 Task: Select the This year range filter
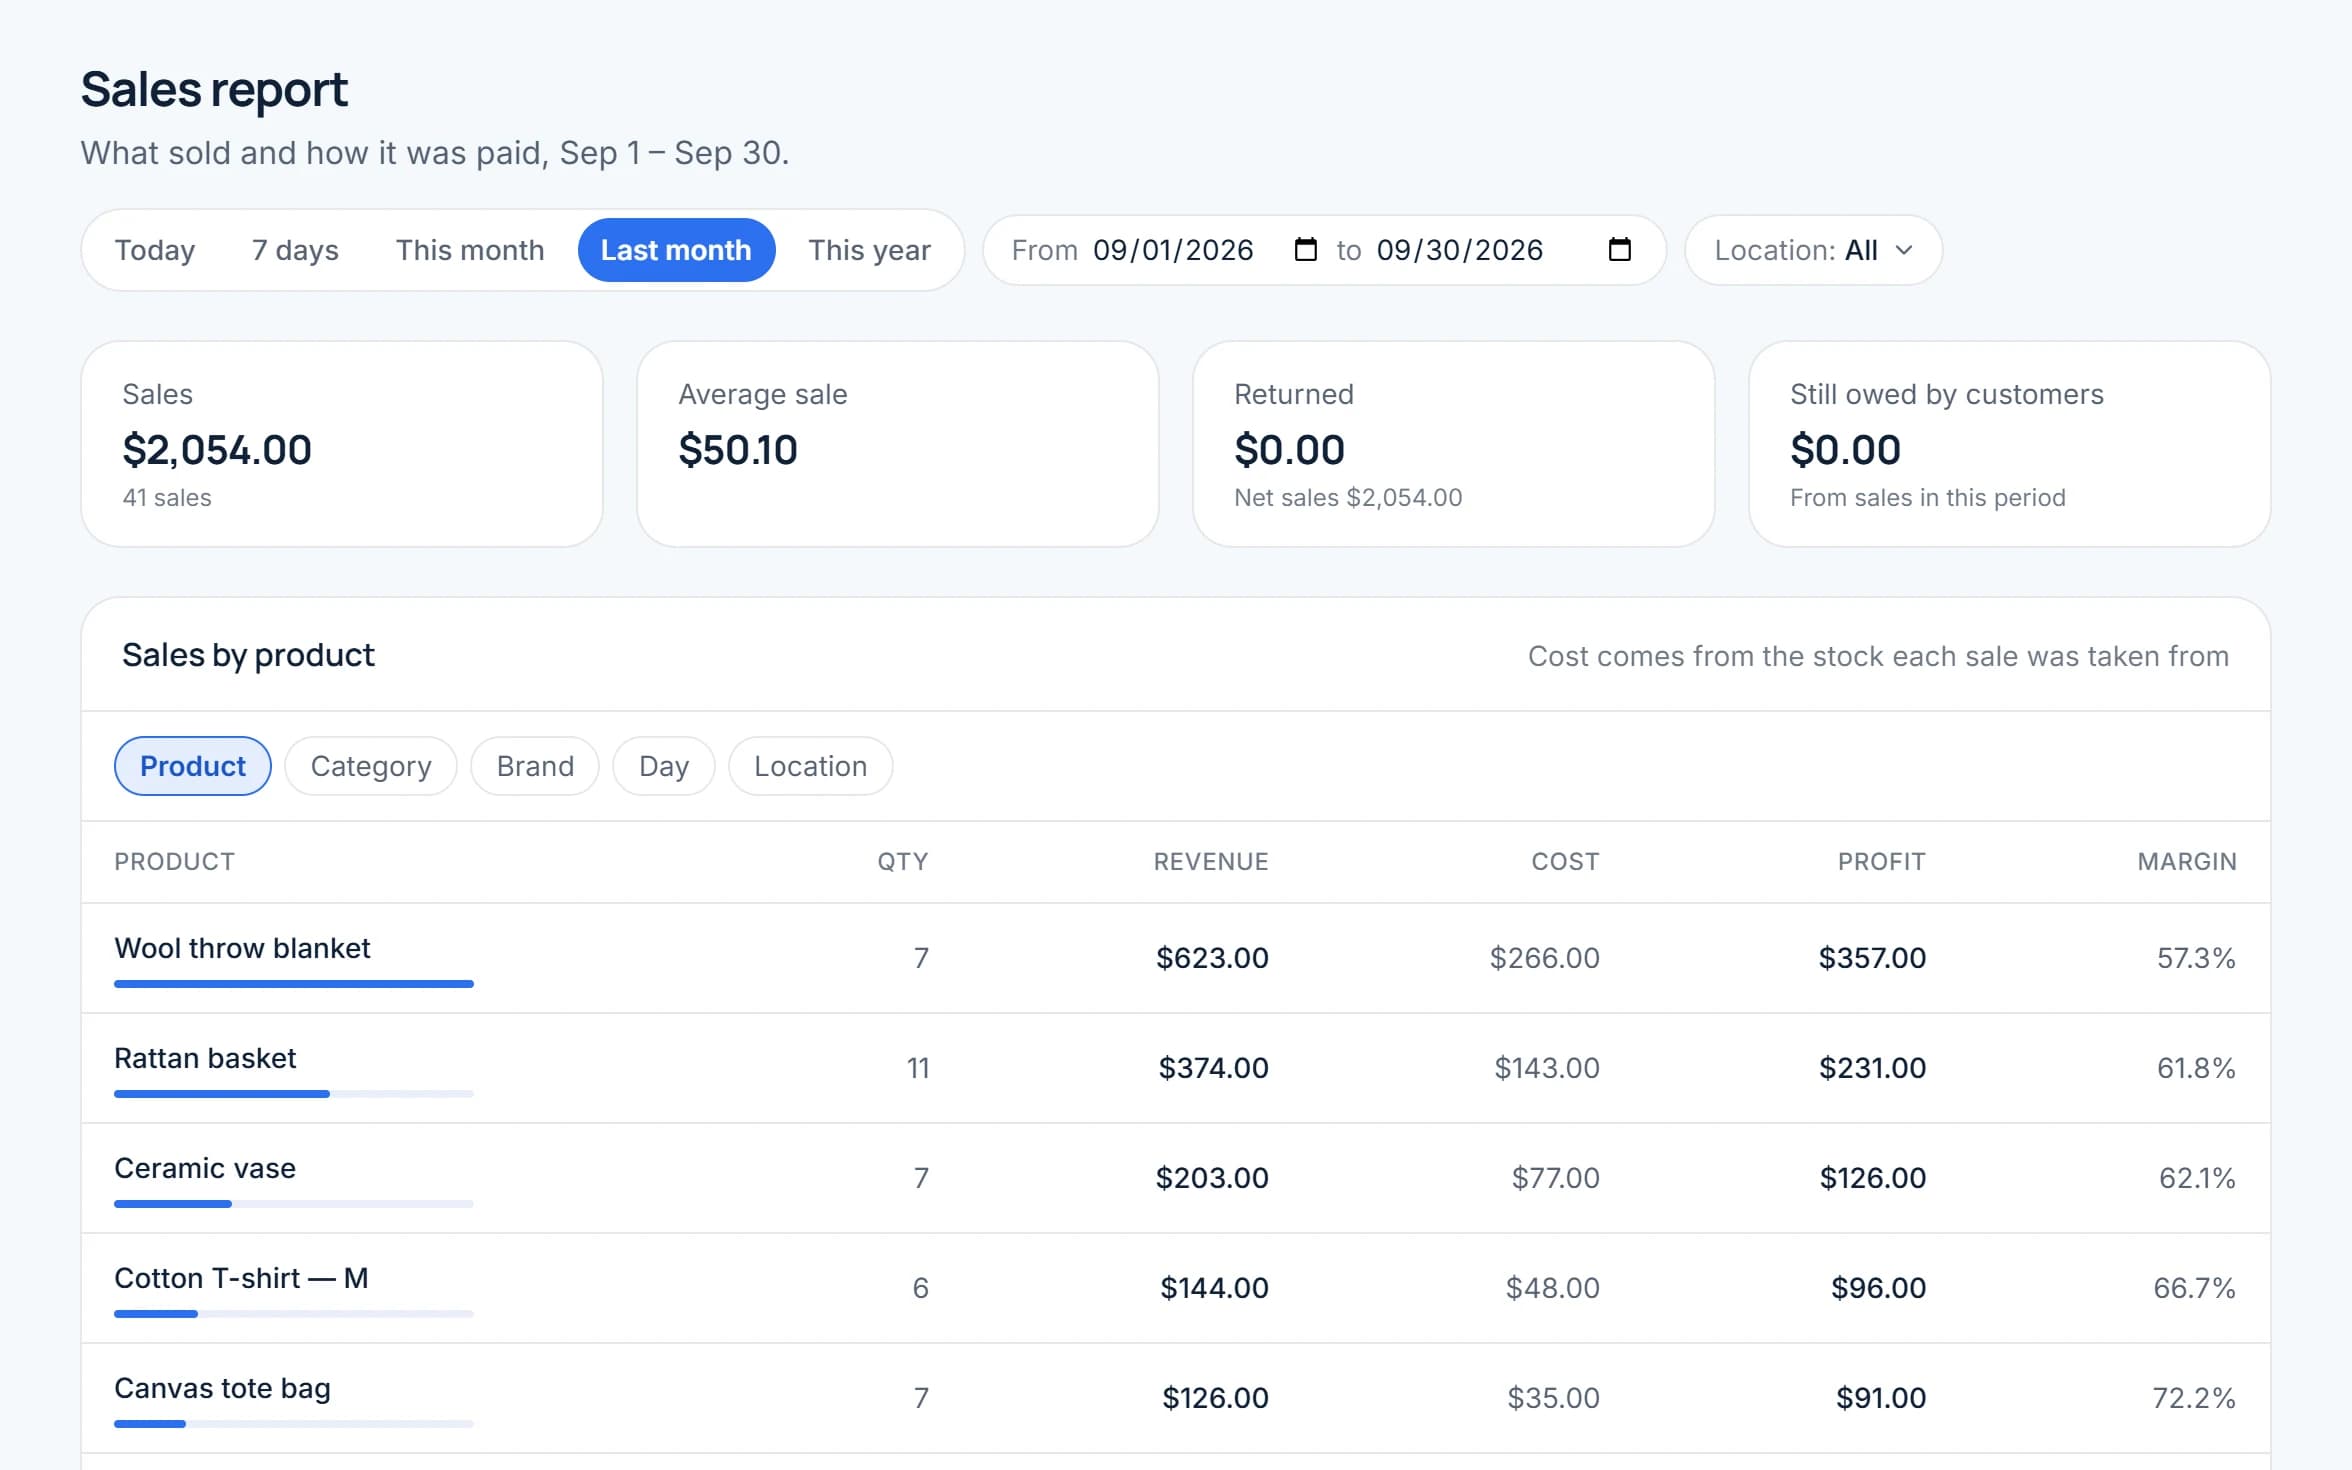(869, 250)
